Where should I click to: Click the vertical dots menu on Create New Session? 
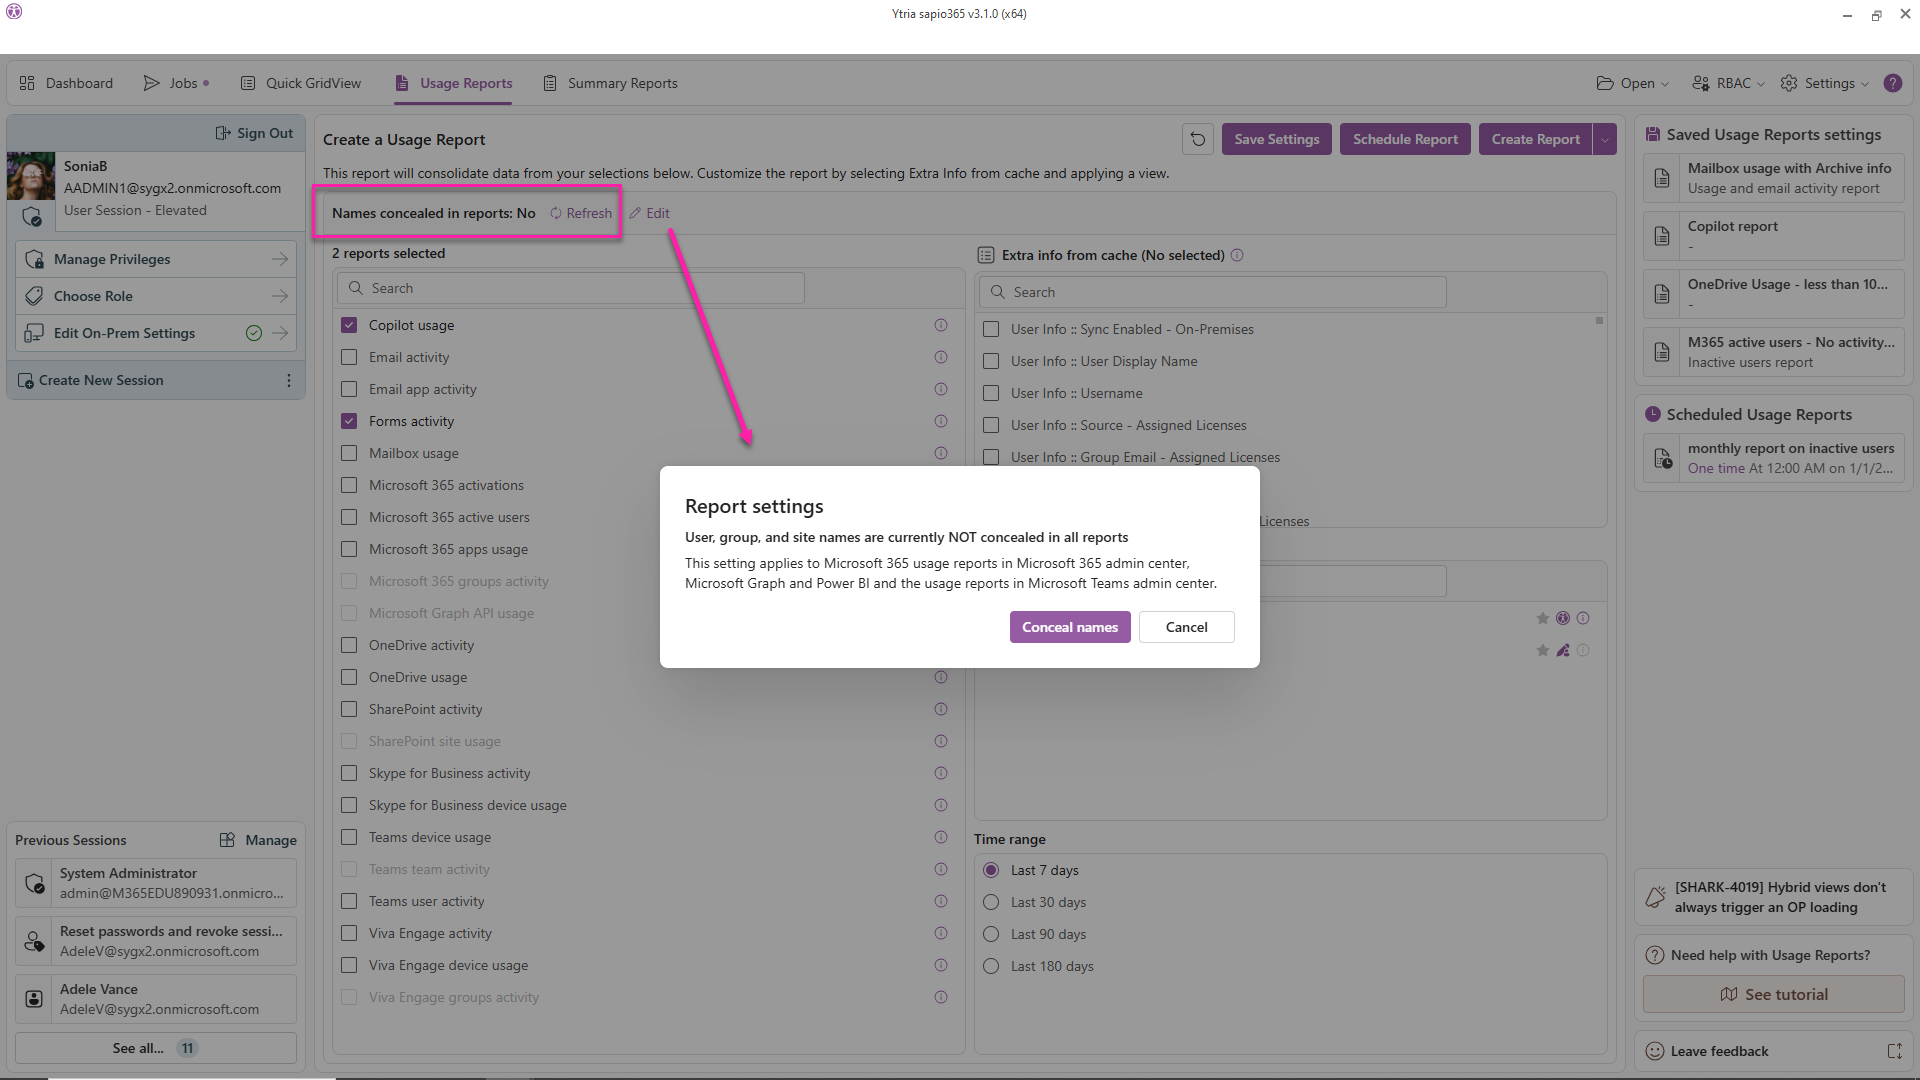289,380
